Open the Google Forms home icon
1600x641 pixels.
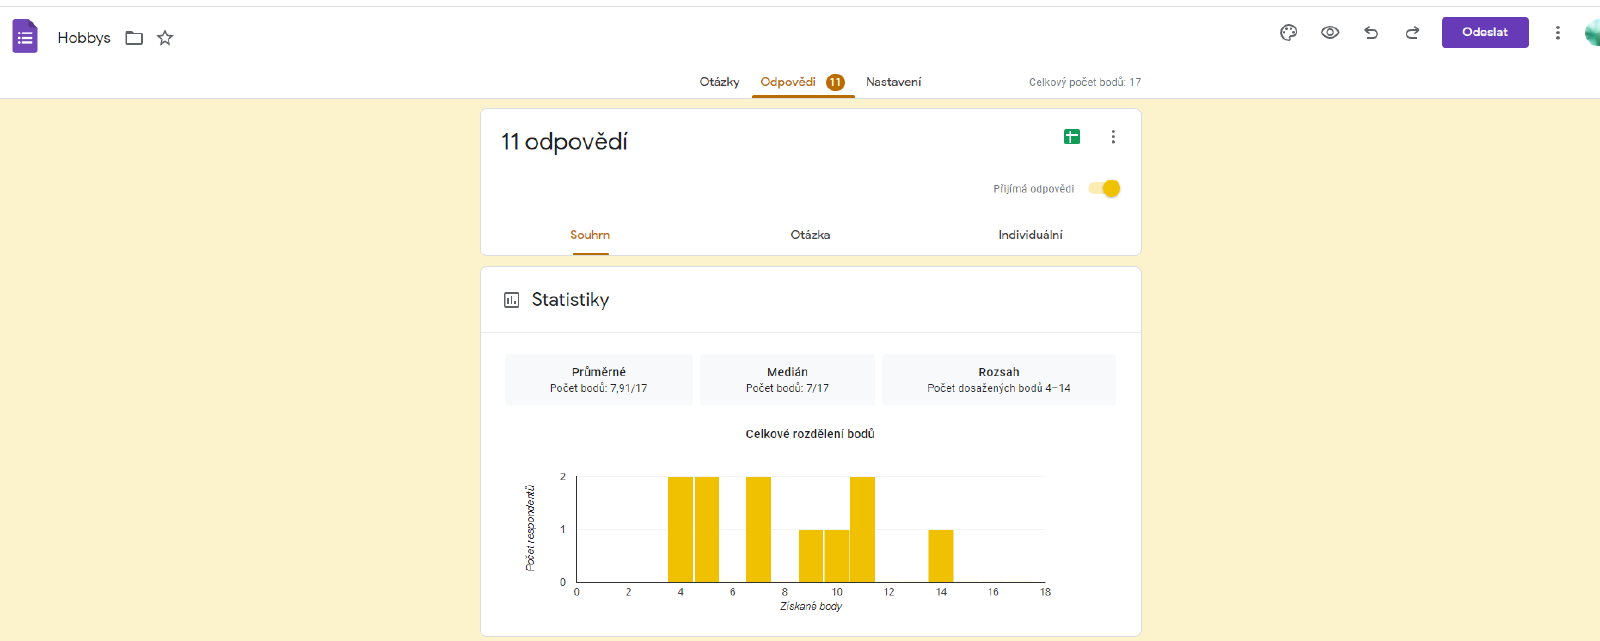(25, 37)
